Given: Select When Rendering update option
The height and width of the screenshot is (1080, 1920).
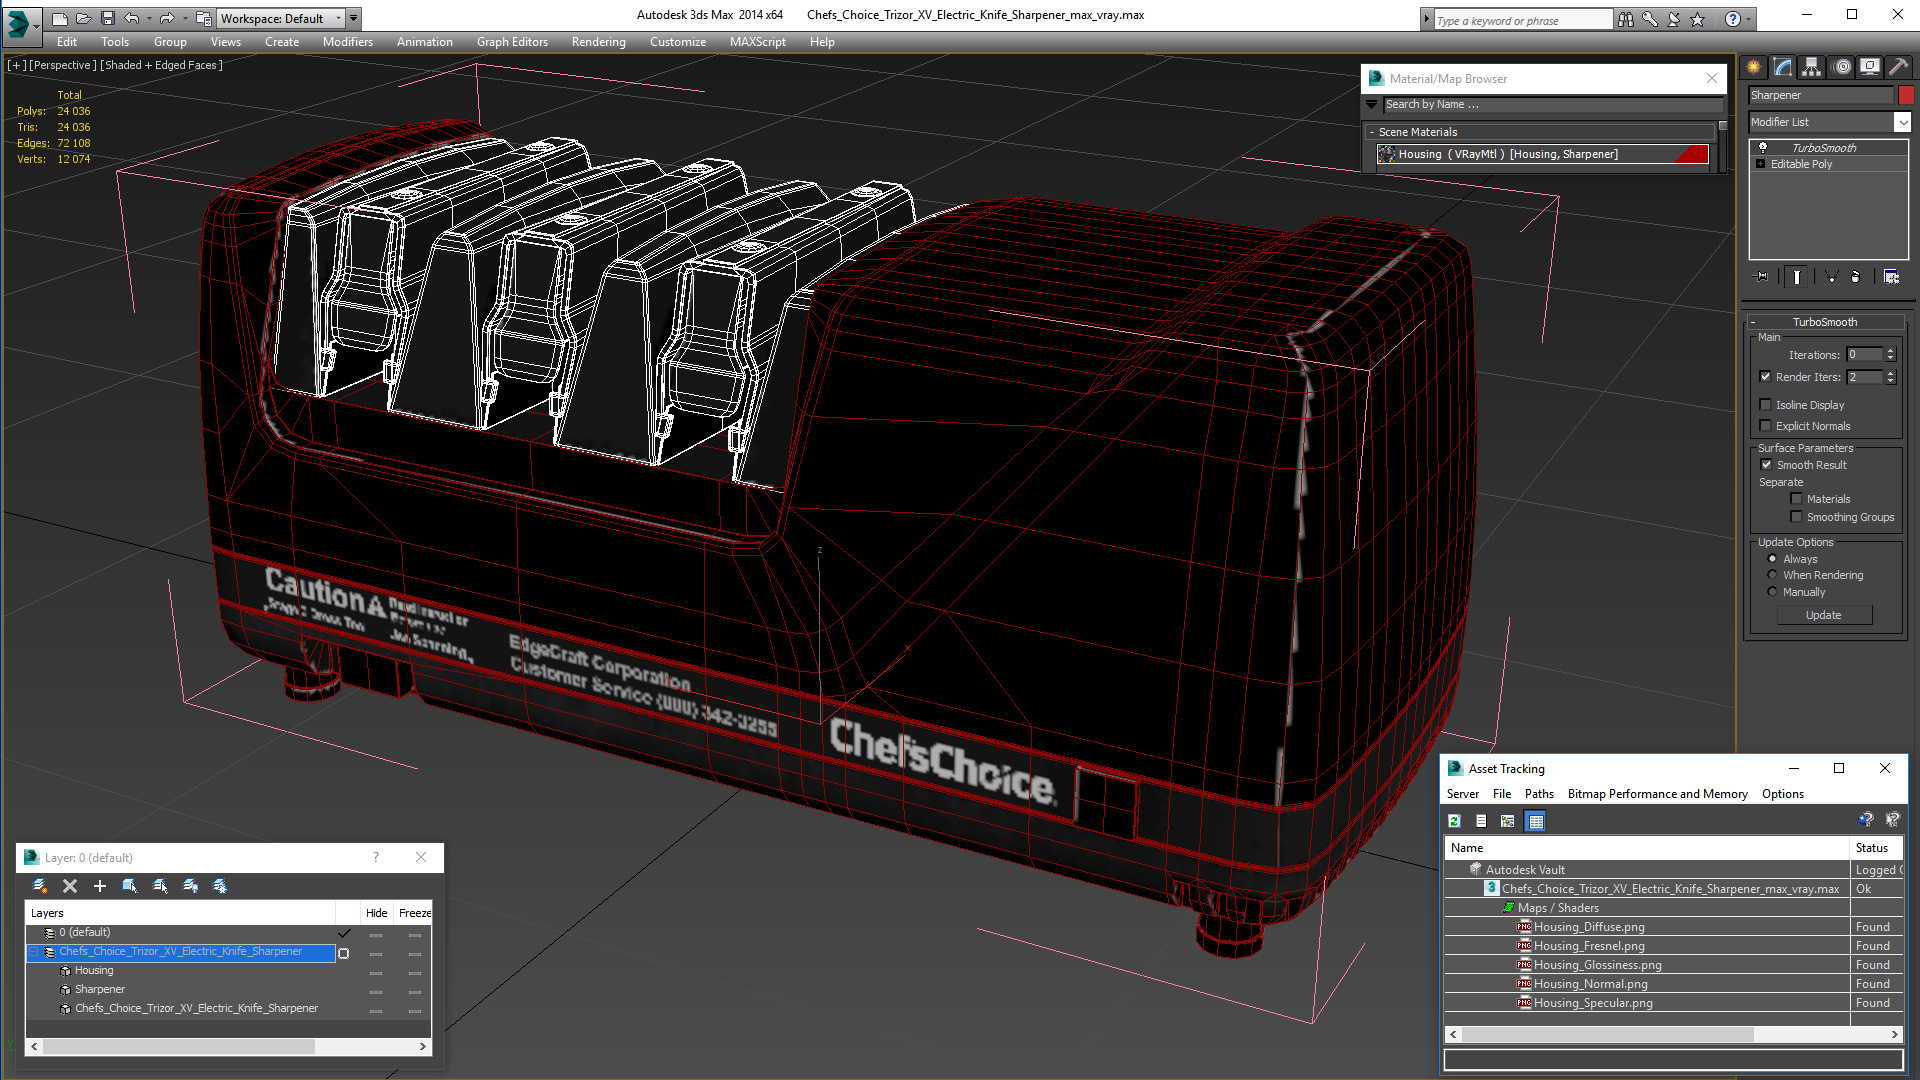Looking at the screenshot, I should pos(1773,575).
